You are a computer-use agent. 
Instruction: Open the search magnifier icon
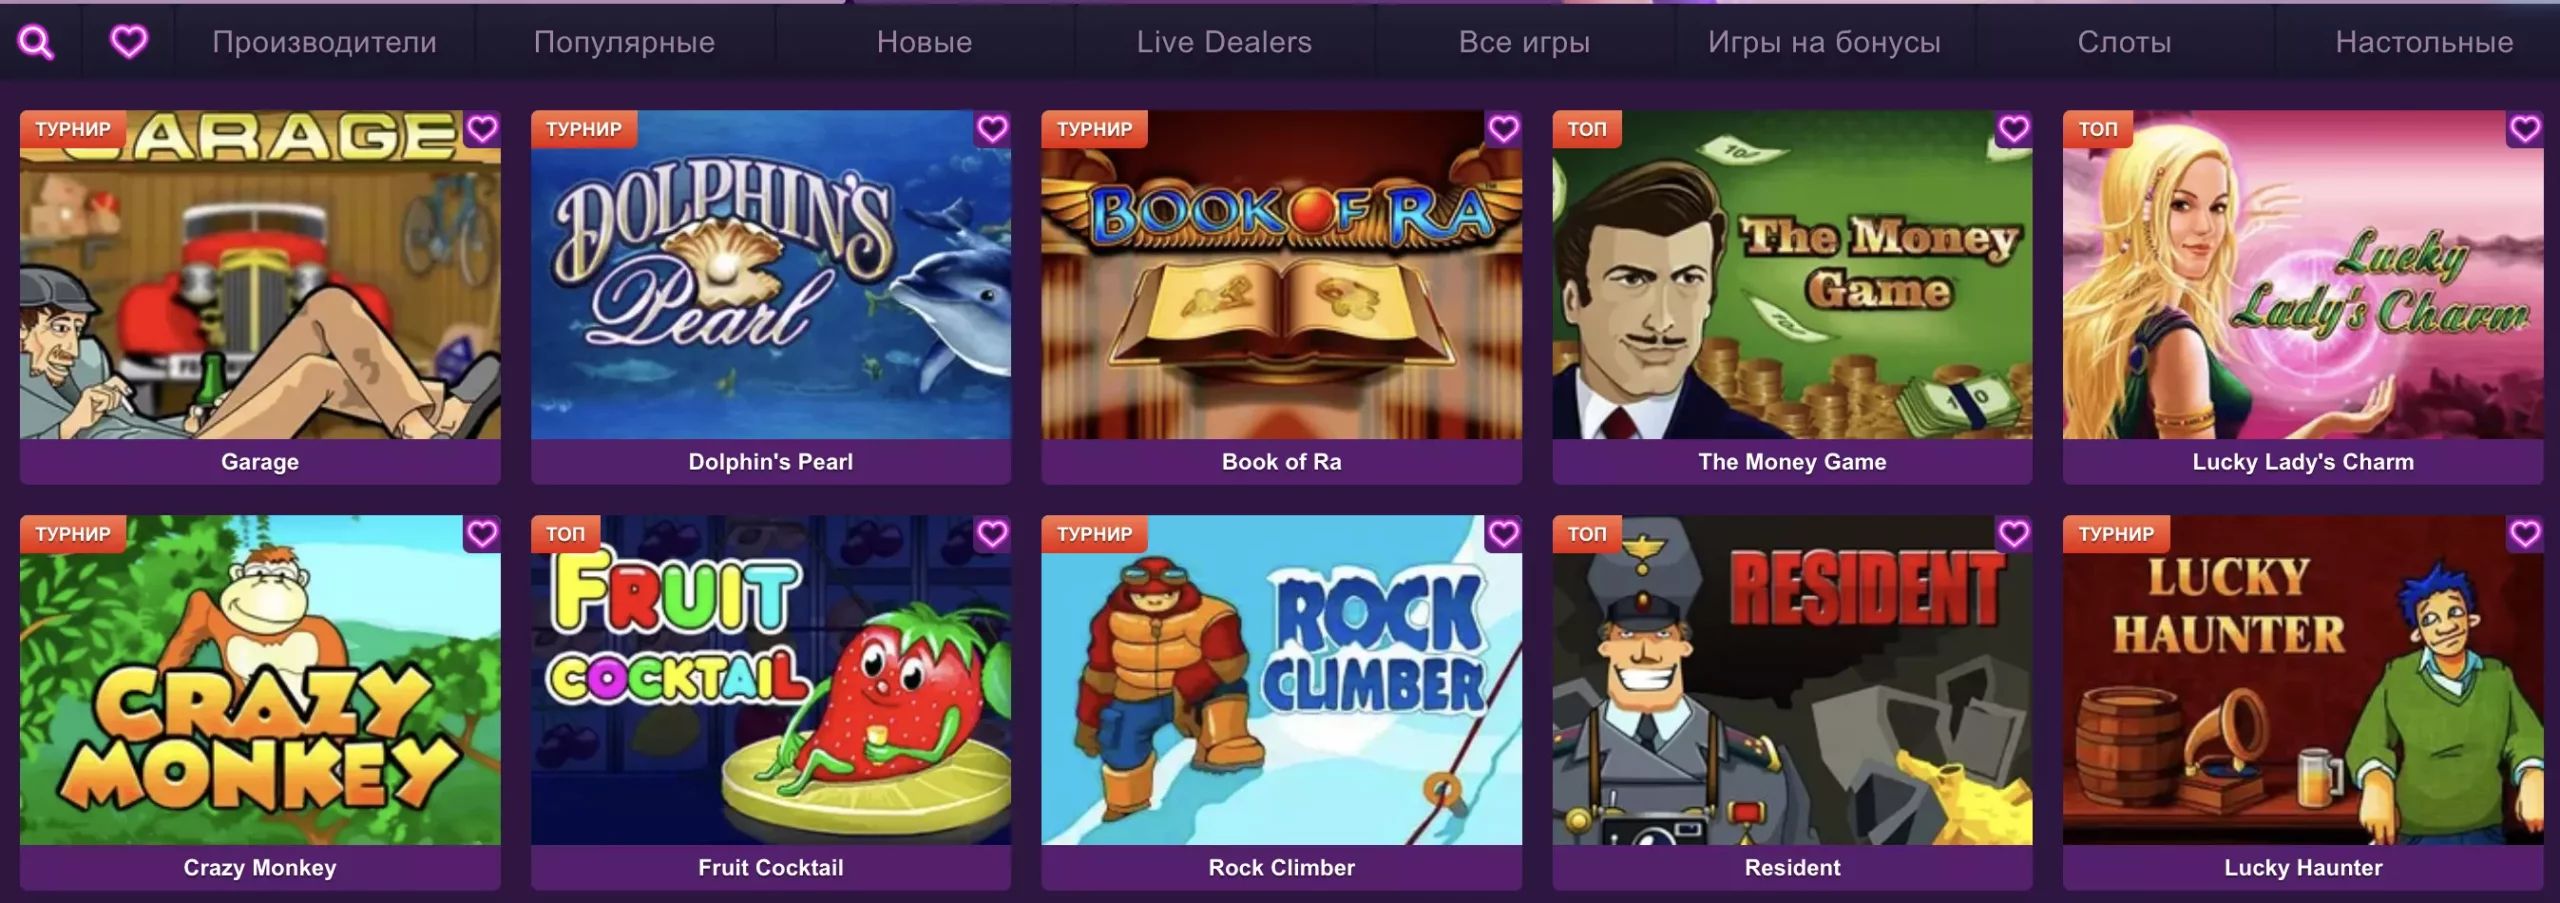coord(36,42)
